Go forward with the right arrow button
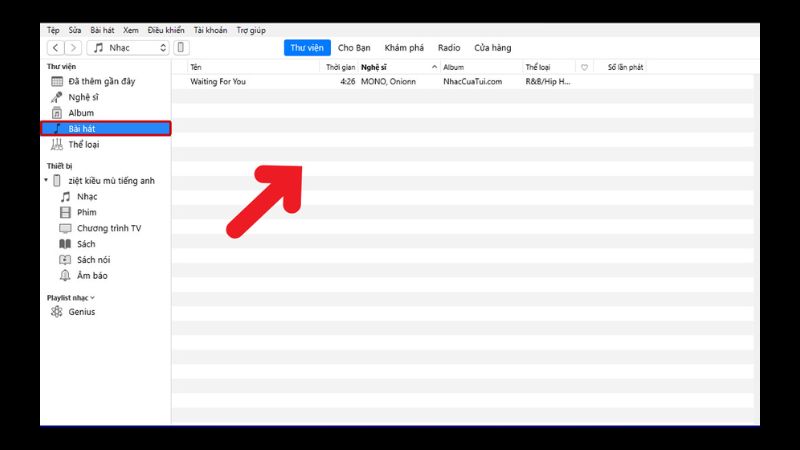800x450 pixels. coord(73,48)
